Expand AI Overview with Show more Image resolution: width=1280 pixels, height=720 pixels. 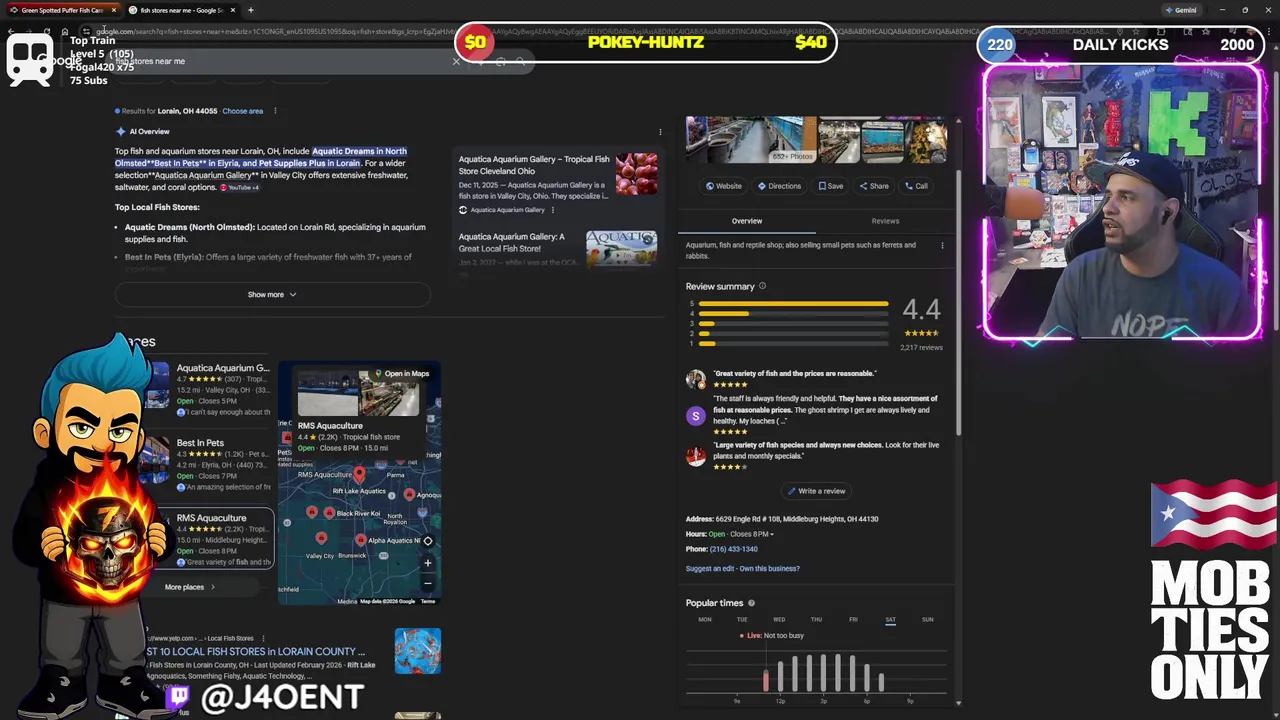pos(272,295)
